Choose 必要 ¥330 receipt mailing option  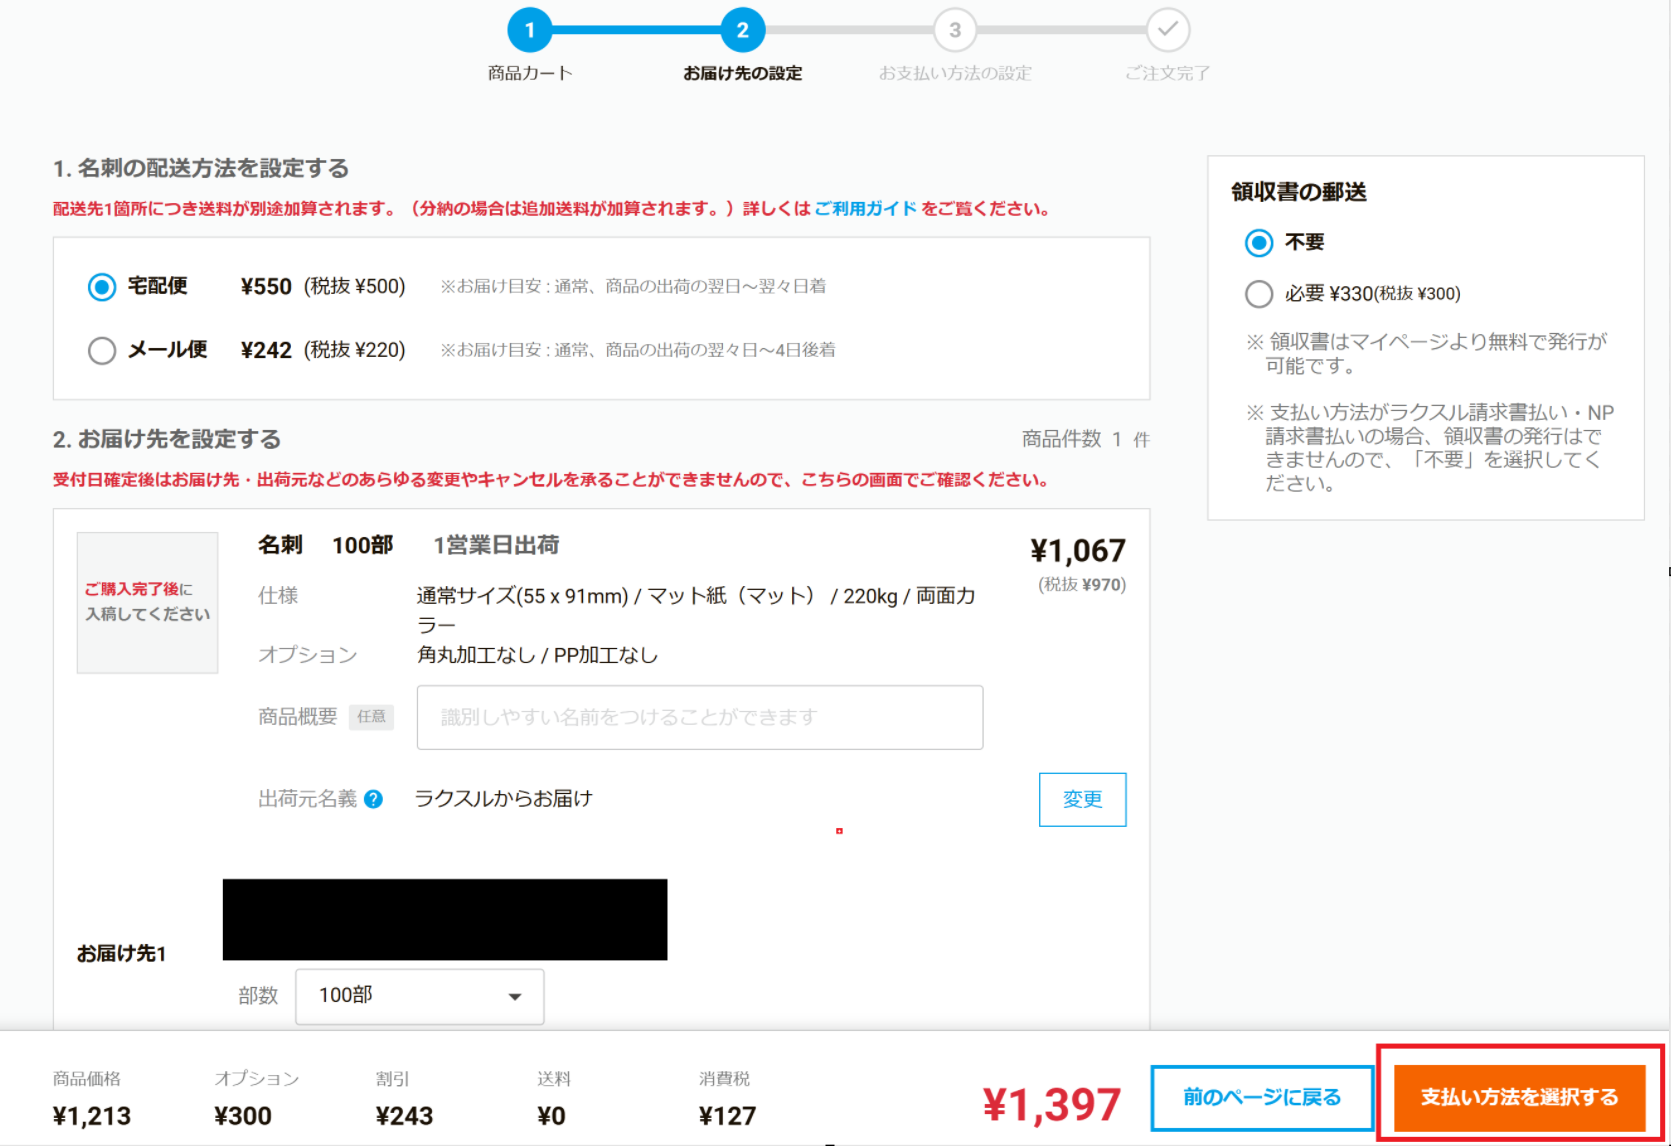[1258, 294]
